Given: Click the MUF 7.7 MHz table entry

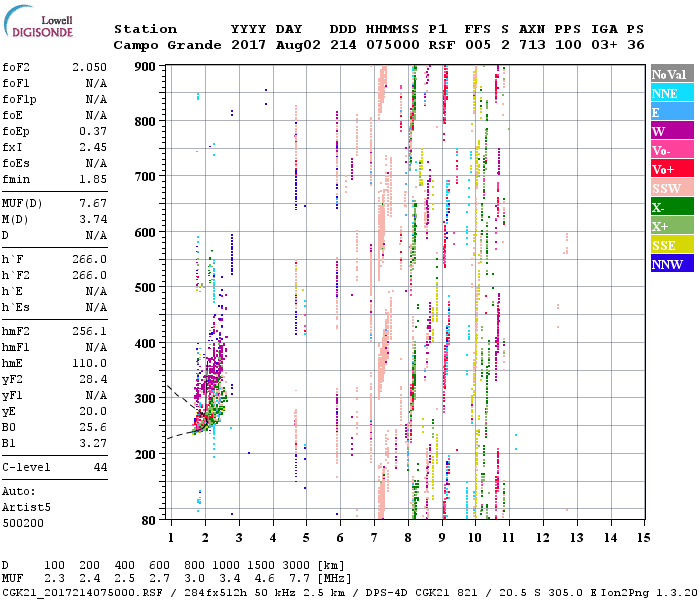Looking at the screenshot, I should pos(299,579).
